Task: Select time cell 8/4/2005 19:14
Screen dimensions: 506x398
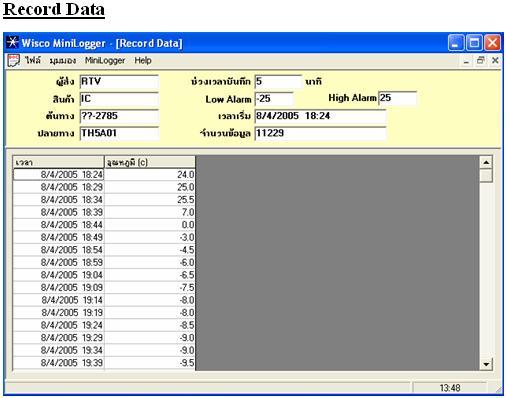Action: [x=59, y=300]
